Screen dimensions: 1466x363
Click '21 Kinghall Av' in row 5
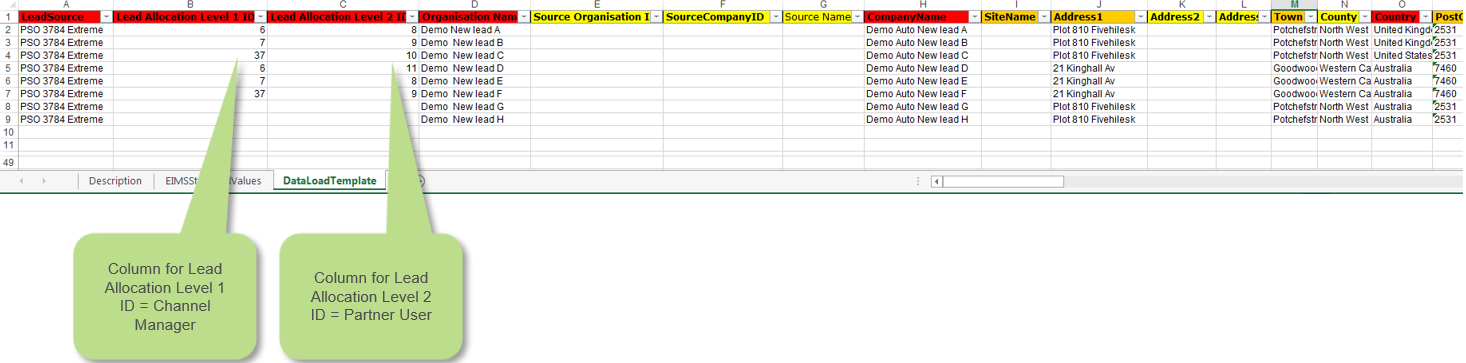click(1099, 68)
